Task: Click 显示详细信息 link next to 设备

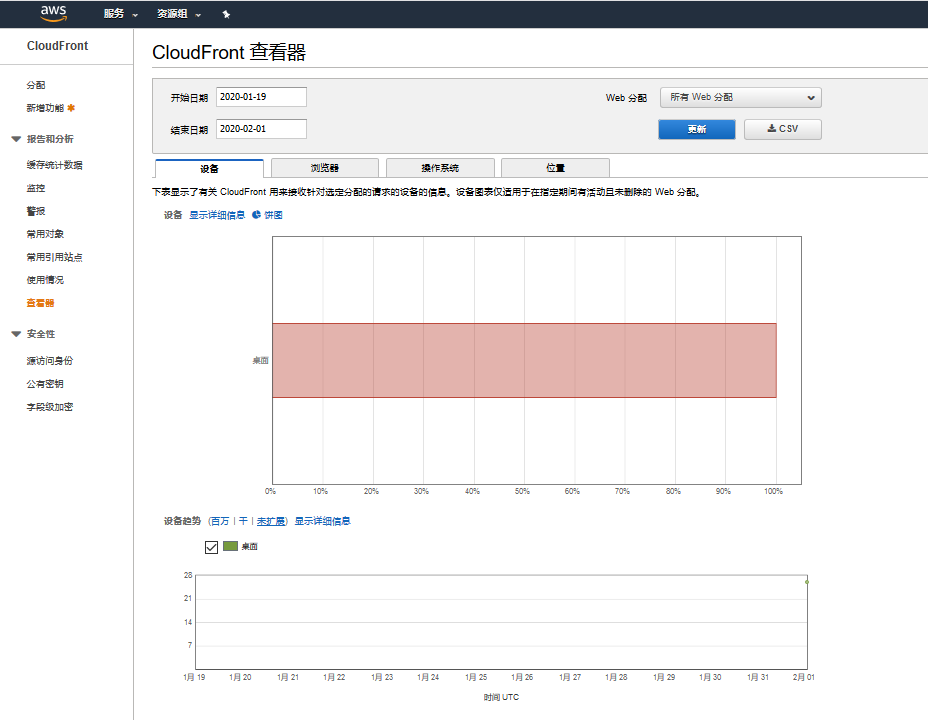Action: (x=217, y=215)
